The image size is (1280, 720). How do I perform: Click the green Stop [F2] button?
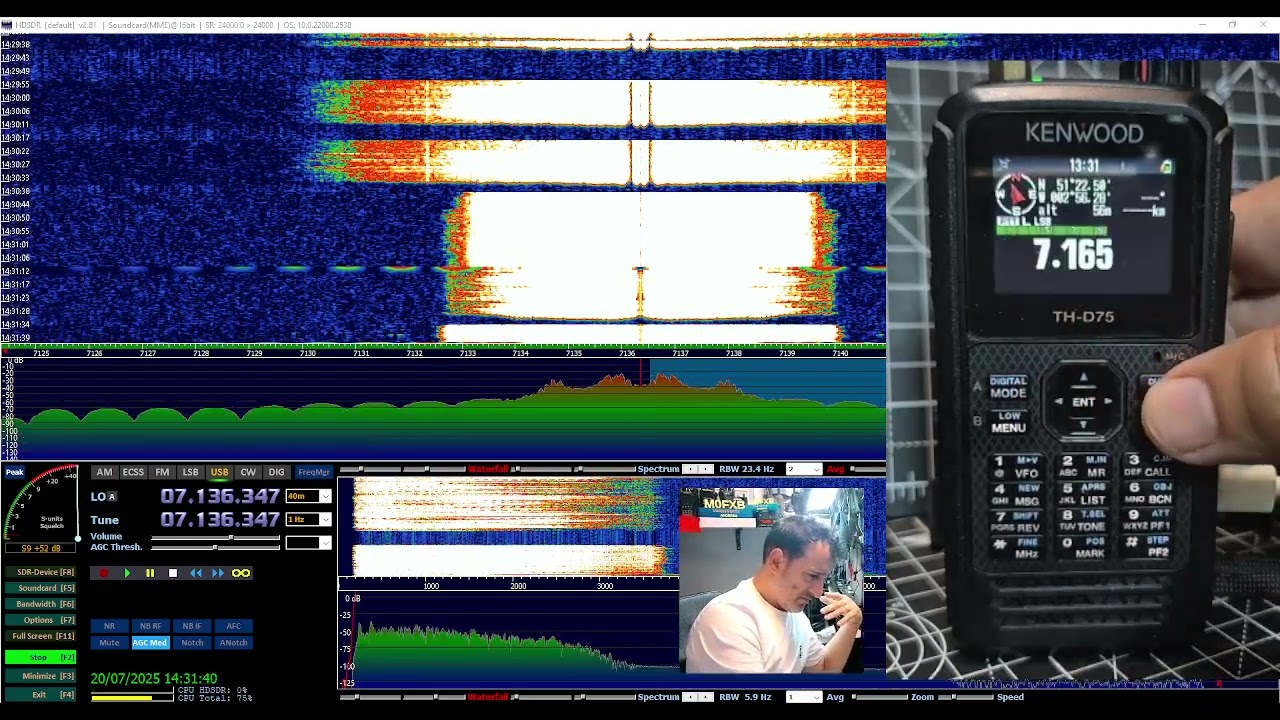click(x=40, y=657)
